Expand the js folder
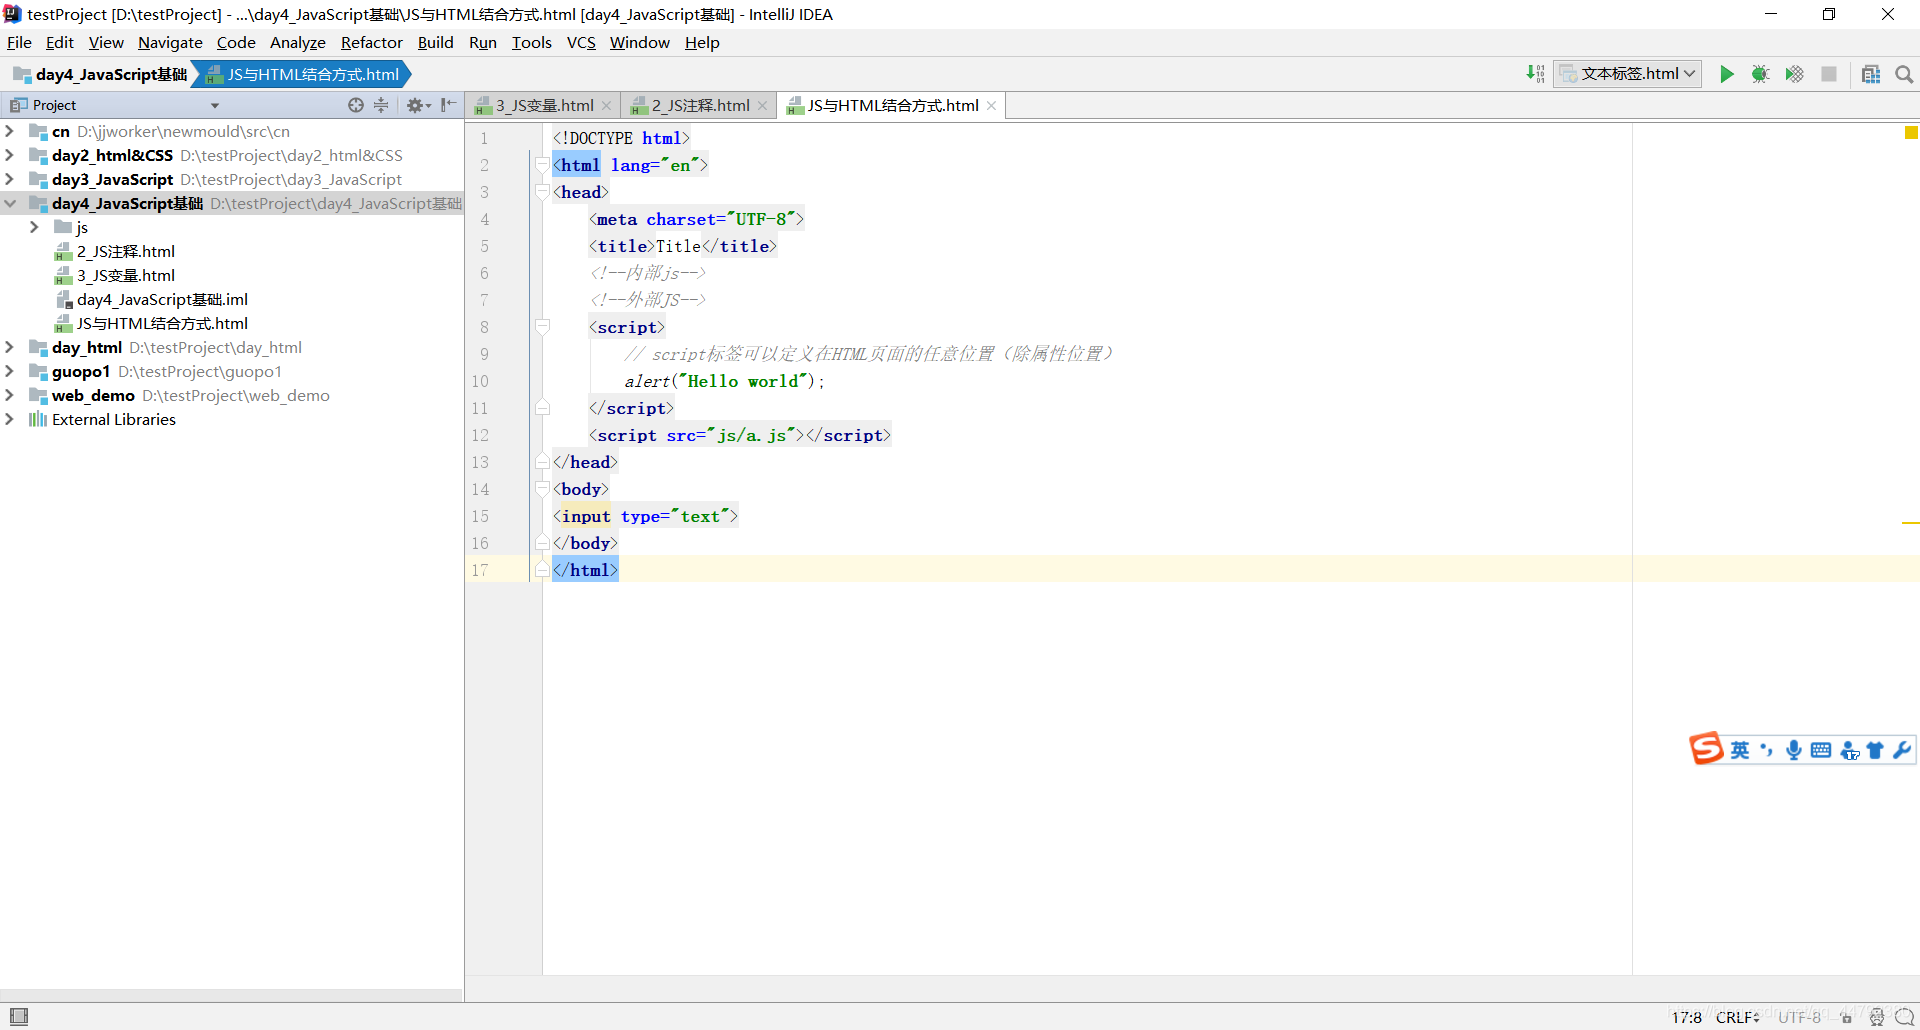This screenshot has height=1030, width=1920. pyautogui.click(x=34, y=227)
